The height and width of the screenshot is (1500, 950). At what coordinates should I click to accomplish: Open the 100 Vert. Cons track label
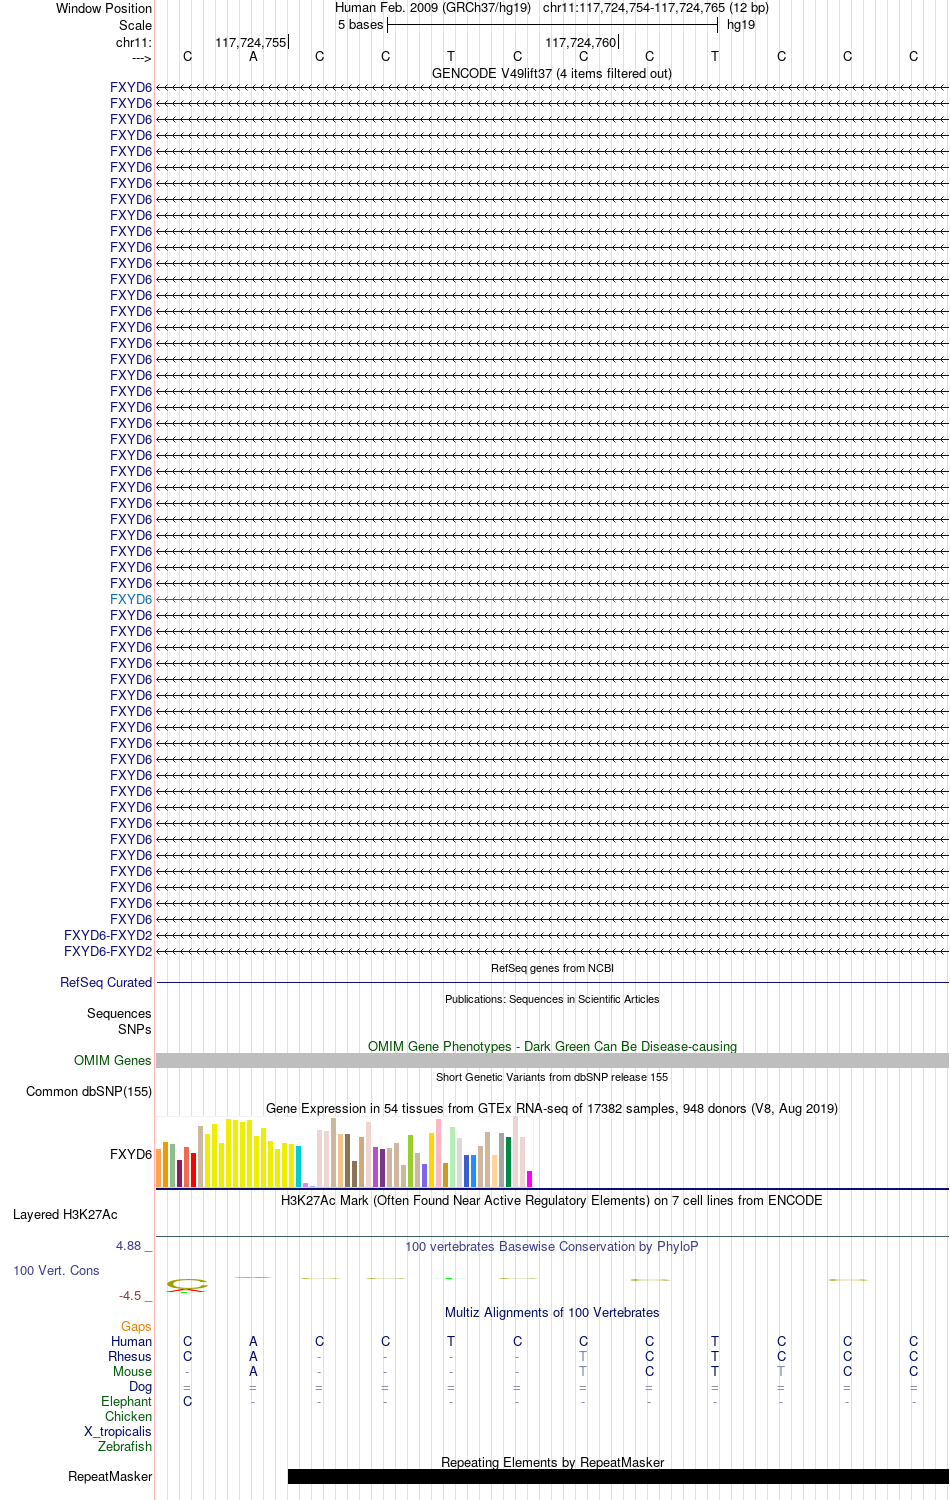coord(56,1270)
